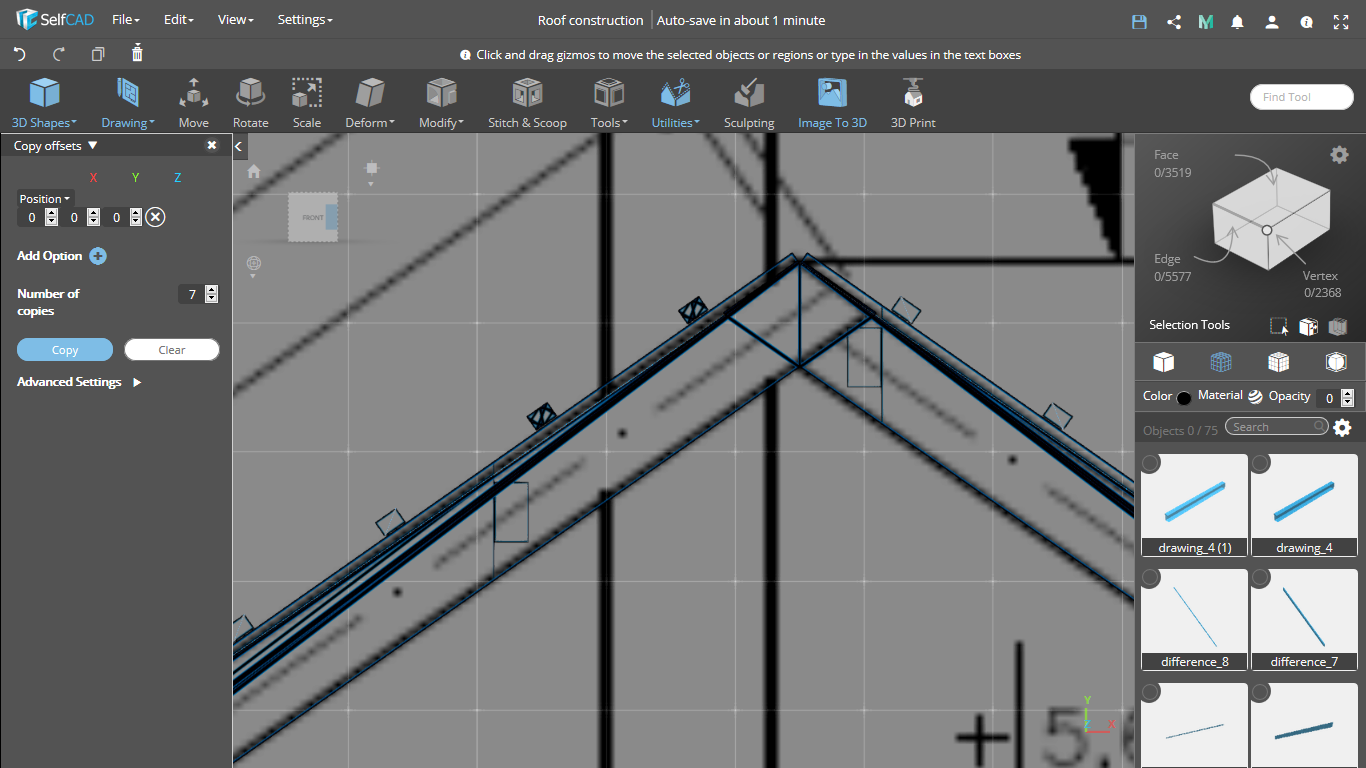Click the copy objects icon
Image resolution: width=1366 pixels, height=768 pixels.
[x=98, y=54]
